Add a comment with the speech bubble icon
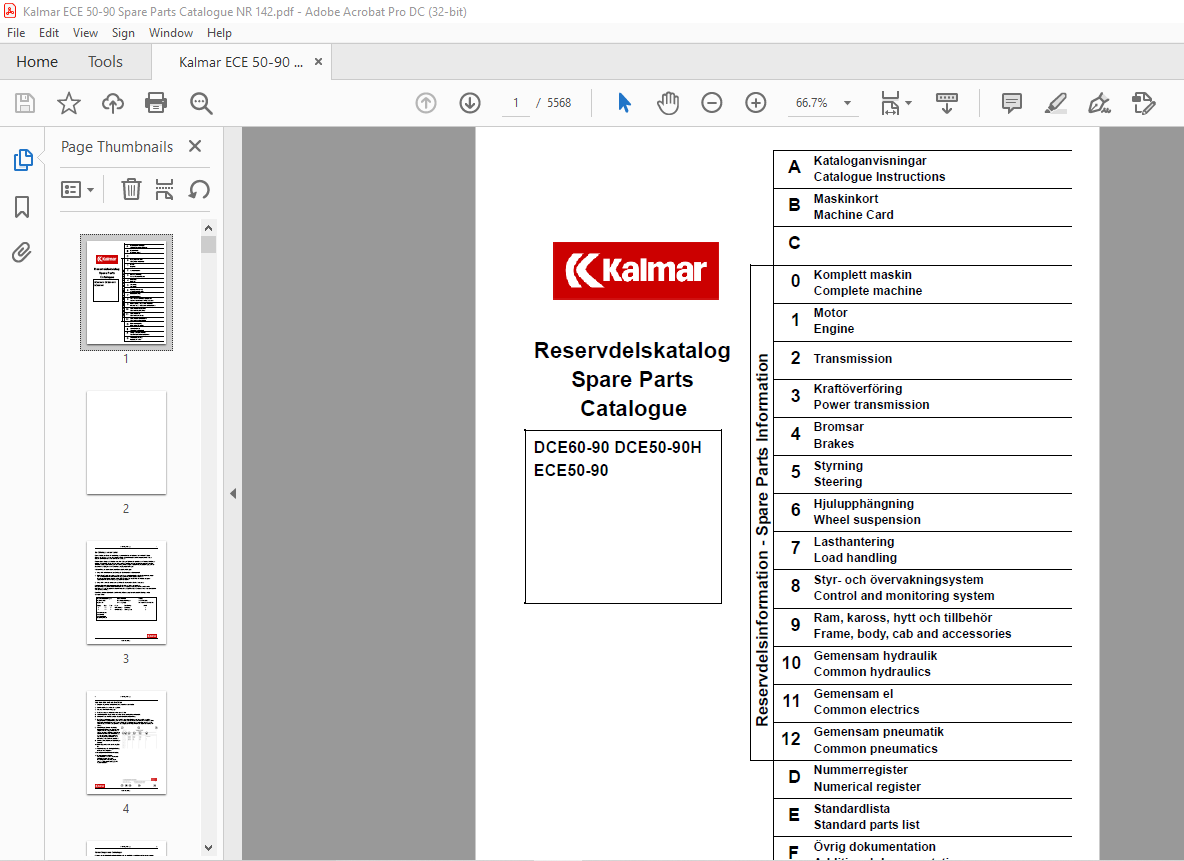 coord(1012,103)
